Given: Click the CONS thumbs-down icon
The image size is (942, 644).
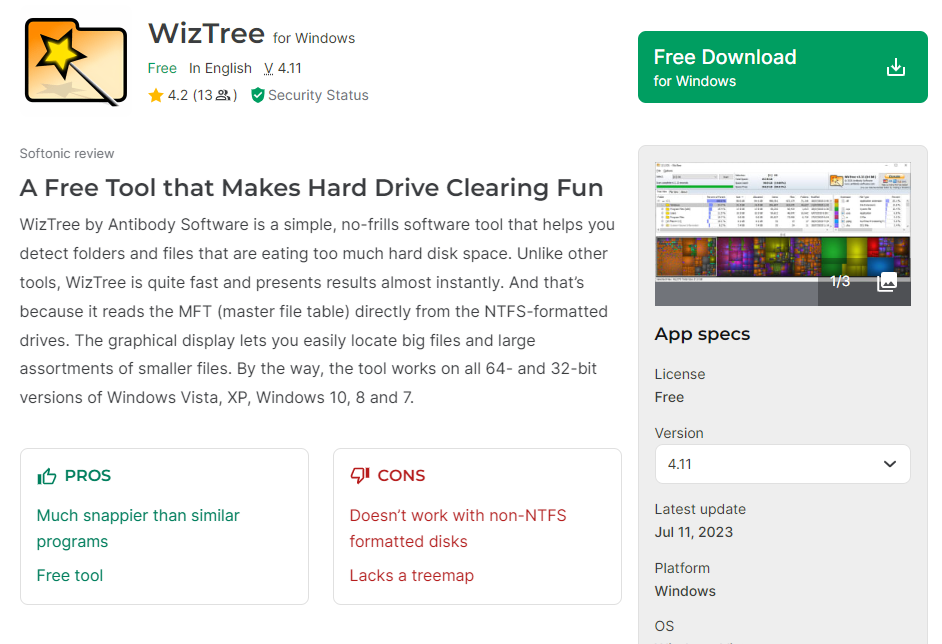Looking at the screenshot, I should click(360, 476).
